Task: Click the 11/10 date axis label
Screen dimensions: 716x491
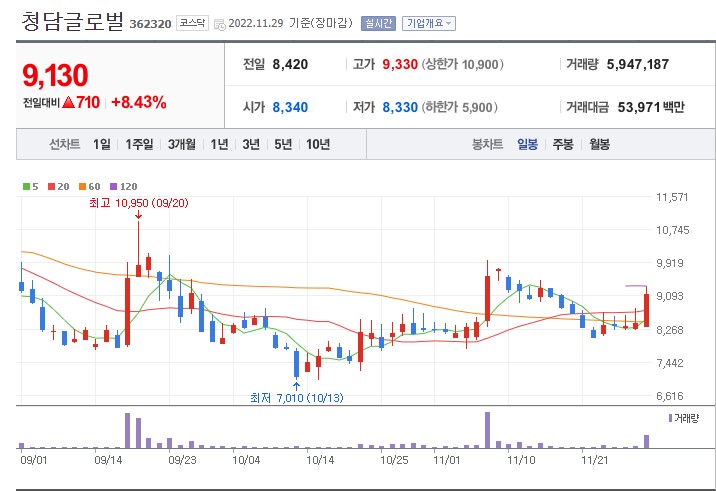Action: coord(521,460)
